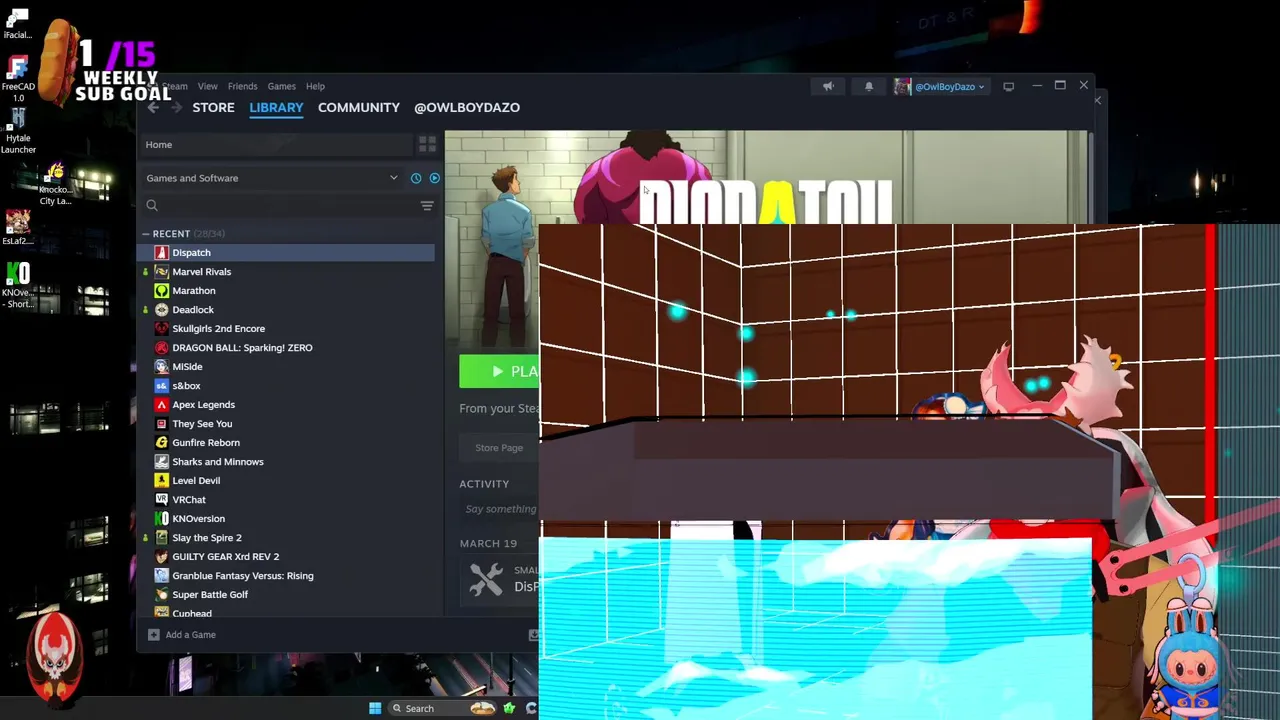Click the Apex Legends game icon

click(x=162, y=405)
